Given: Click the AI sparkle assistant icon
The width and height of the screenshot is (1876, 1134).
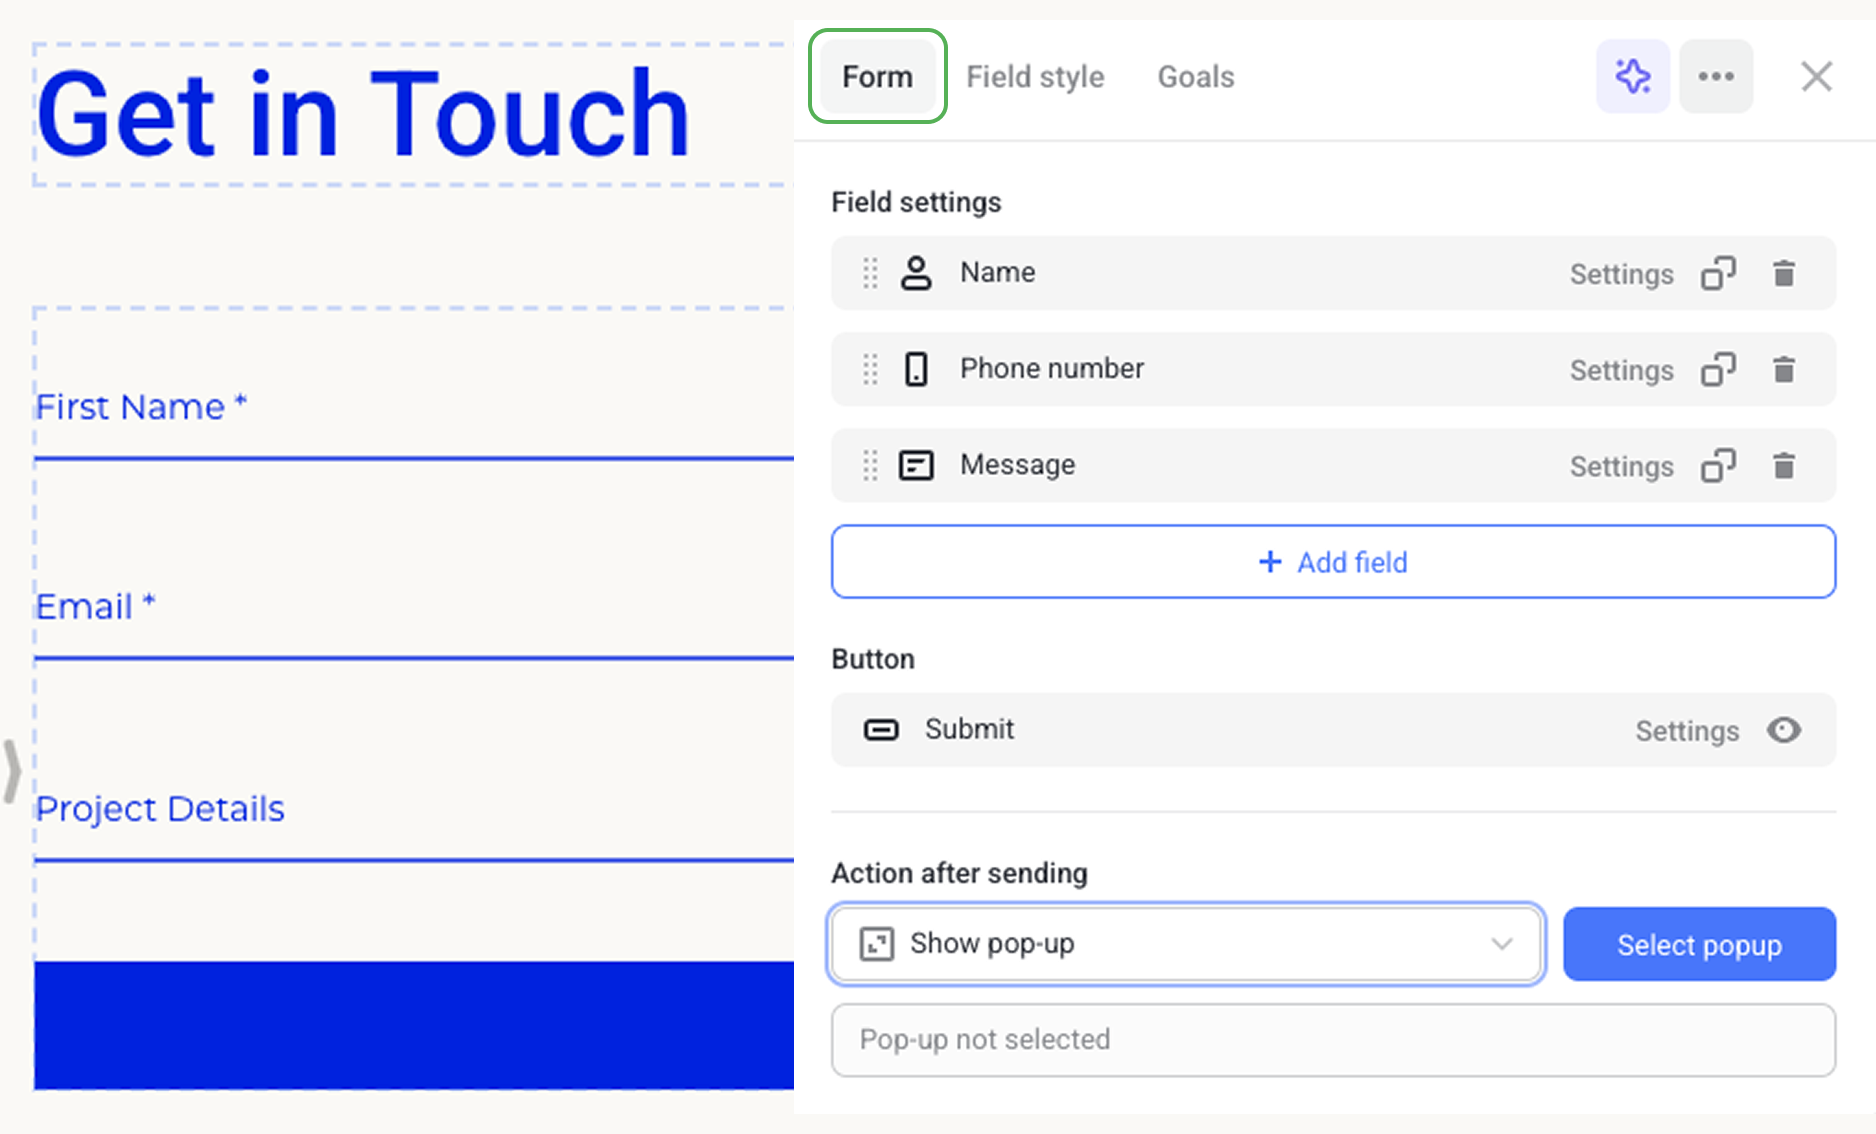Looking at the screenshot, I should (x=1632, y=76).
